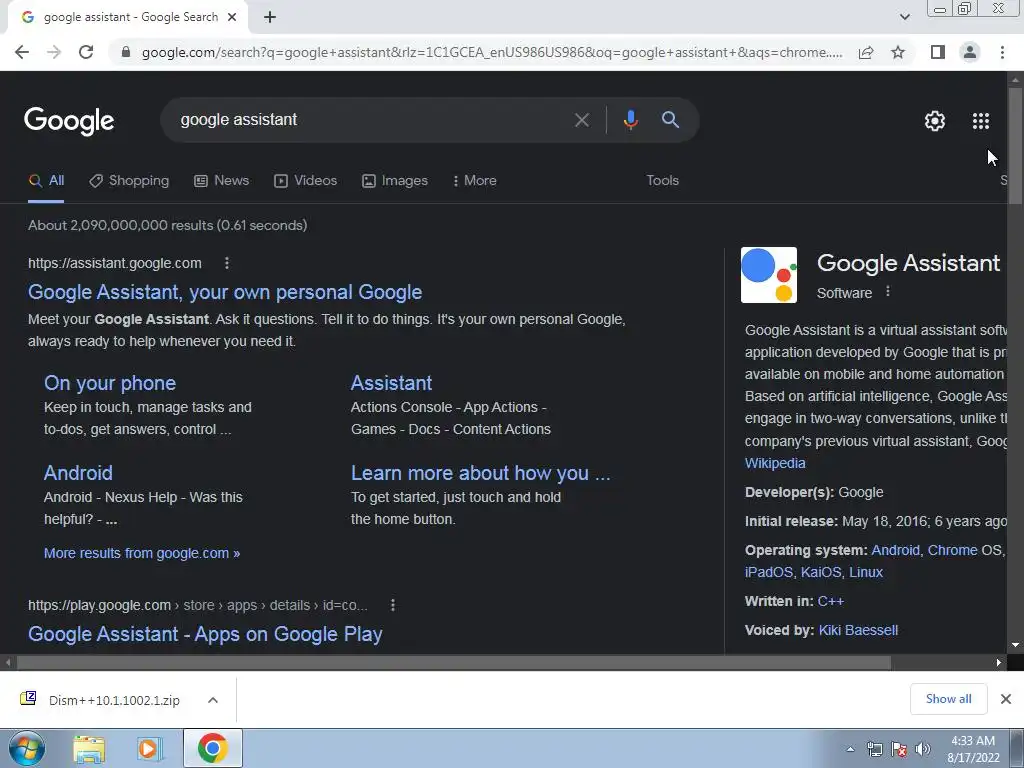Open options for play.google.com result
This screenshot has height=768, width=1024.
392,605
